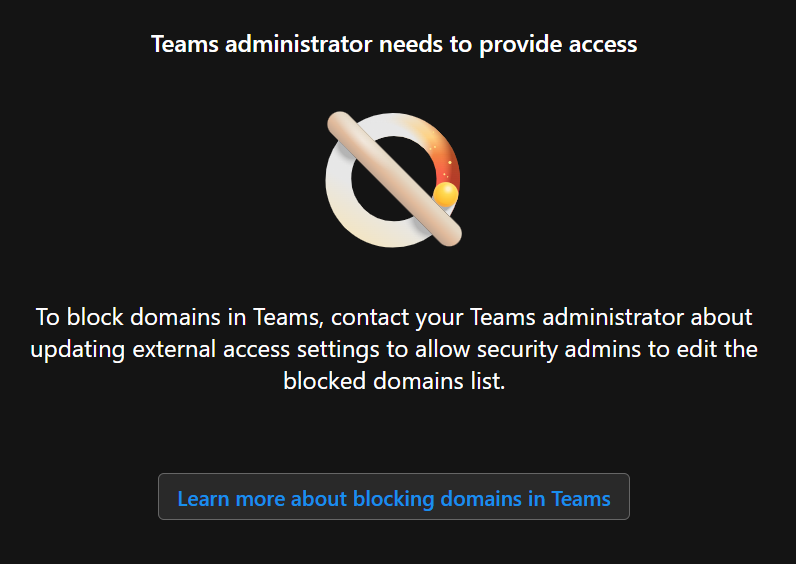The image size is (796, 564).
Task: Click the diagonal beige bar crossing the ring
Action: click(x=393, y=180)
